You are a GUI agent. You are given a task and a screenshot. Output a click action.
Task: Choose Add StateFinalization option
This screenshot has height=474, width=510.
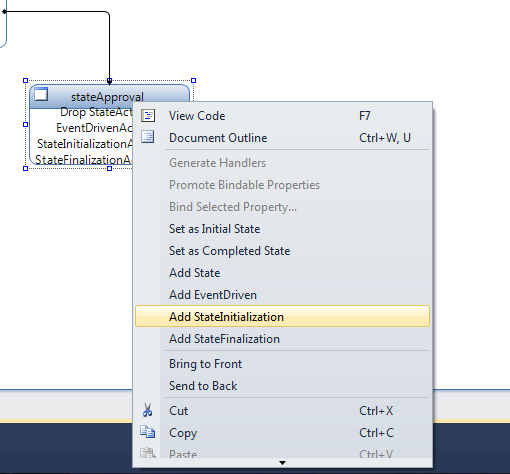pyautogui.click(x=282, y=339)
